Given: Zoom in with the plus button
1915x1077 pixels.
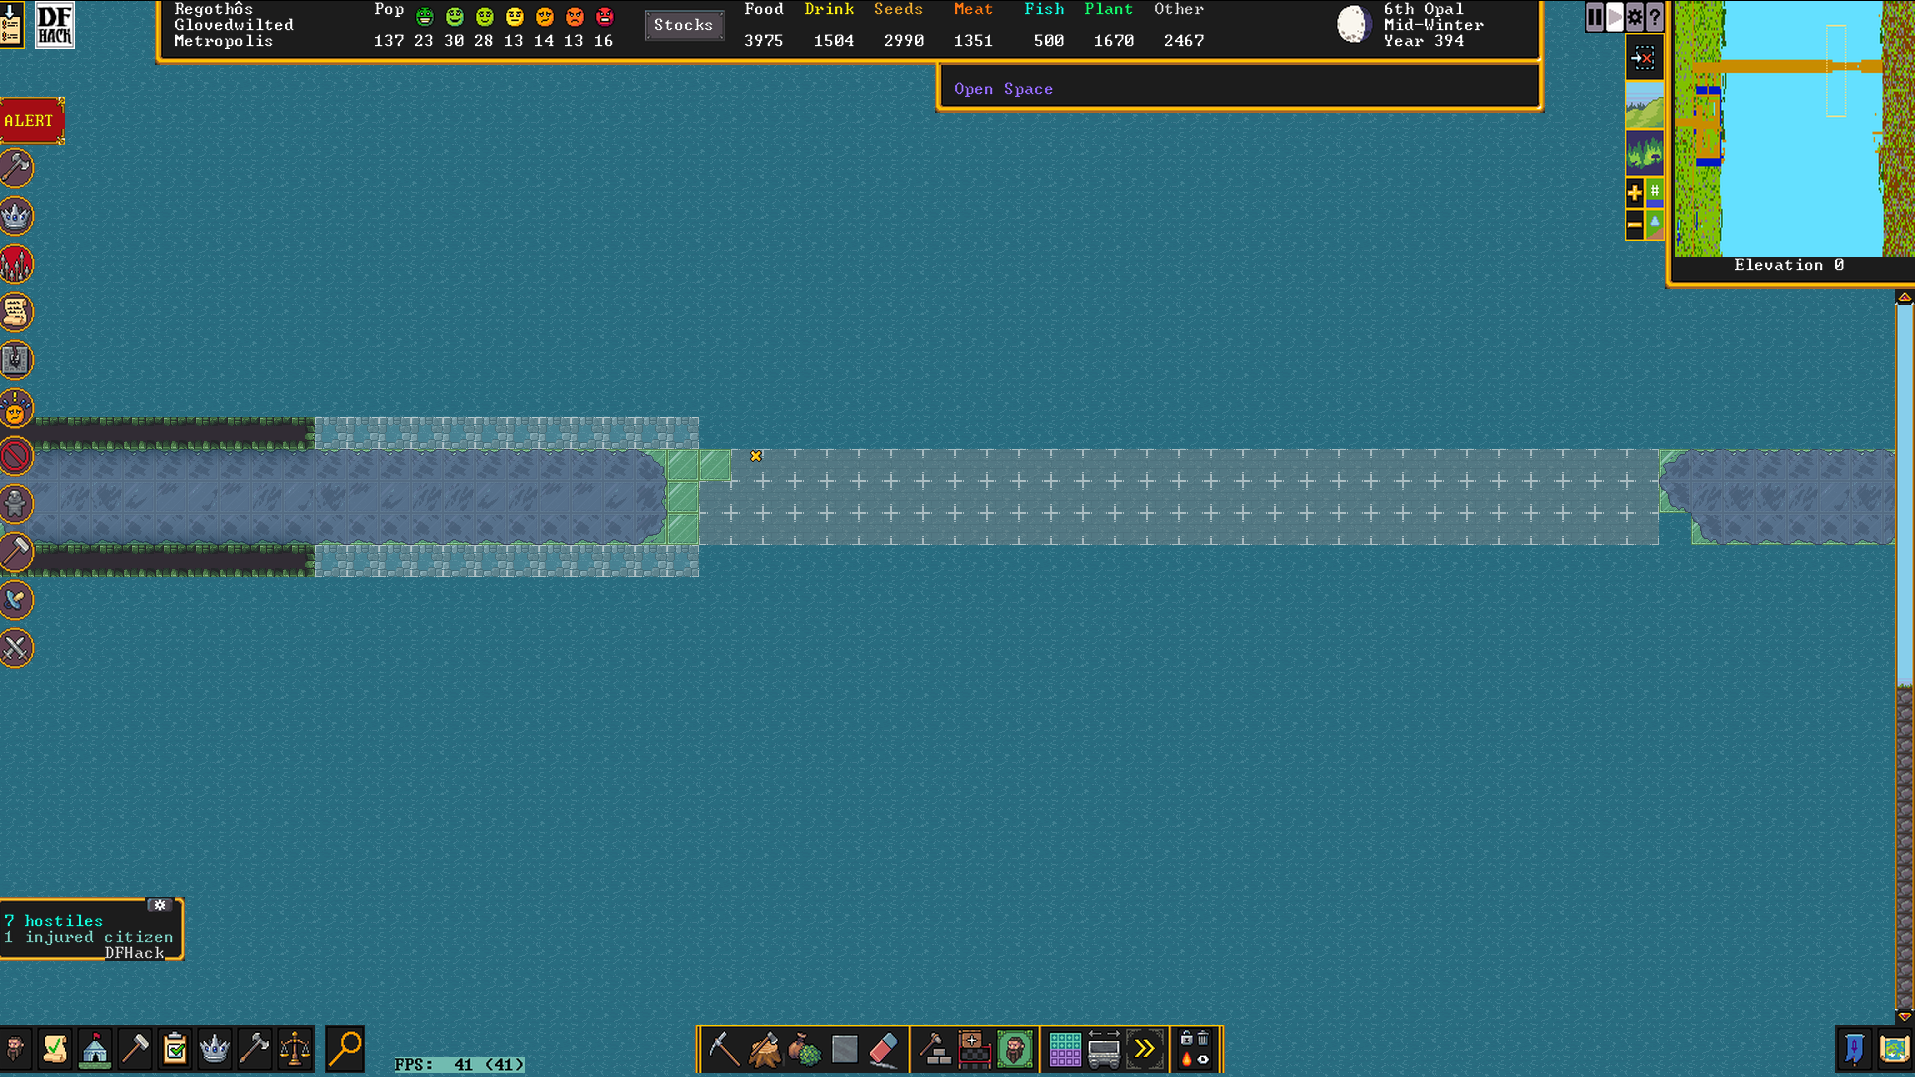Looking at the screenshot, I should coord(1635,193).
